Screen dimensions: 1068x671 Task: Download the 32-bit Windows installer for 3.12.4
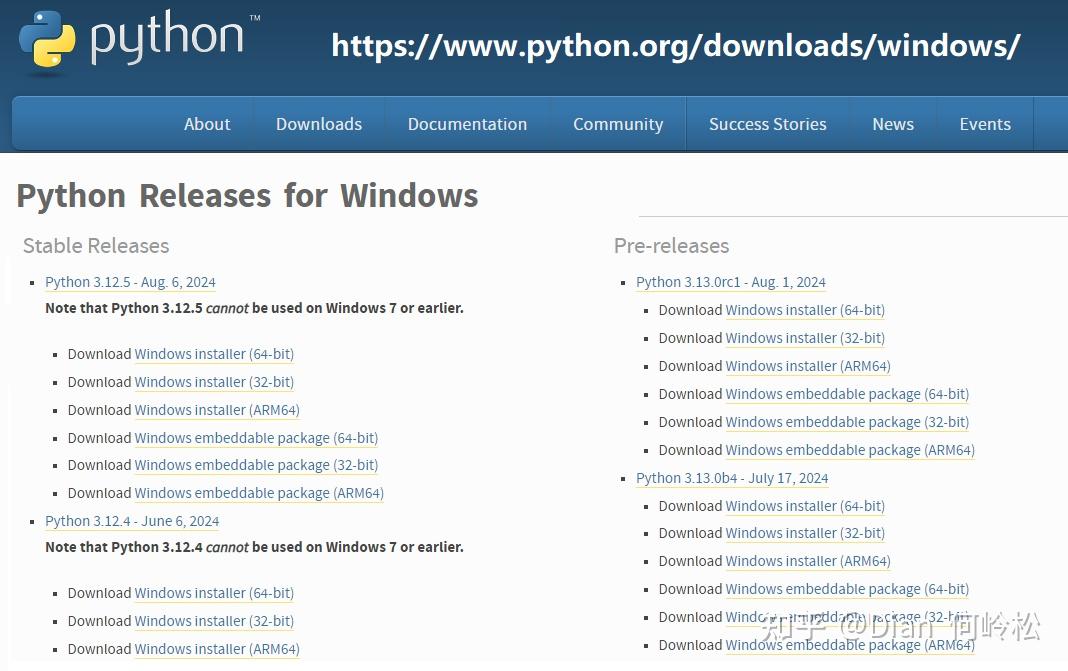214,621
